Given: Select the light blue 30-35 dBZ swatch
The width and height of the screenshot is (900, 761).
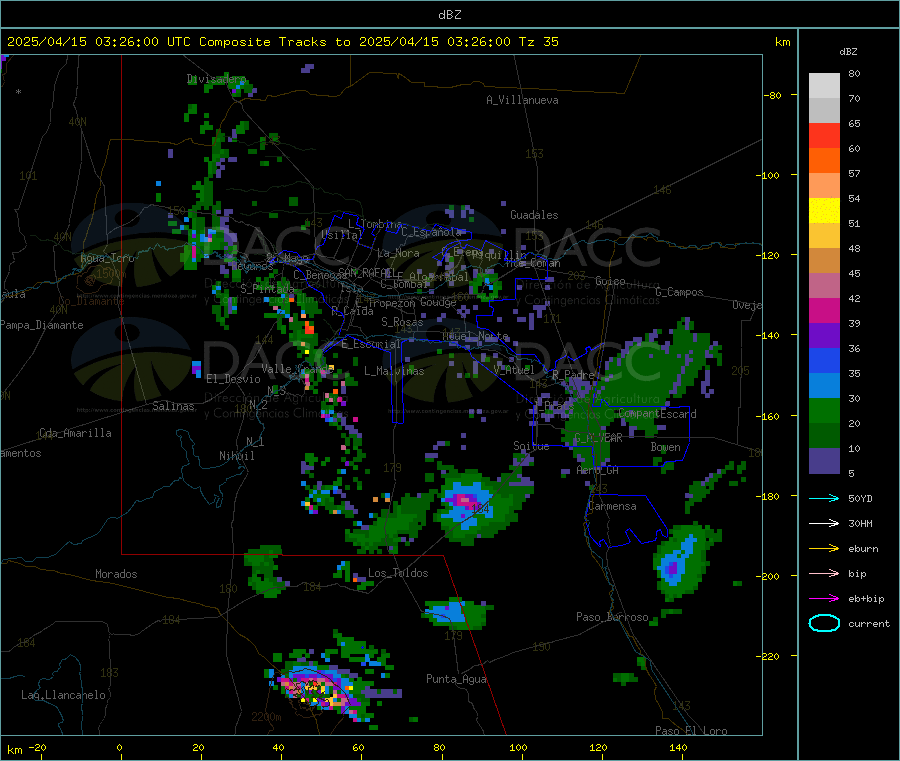Looking at the screenshot, I should pyautogui.click(x=824, y=386).
